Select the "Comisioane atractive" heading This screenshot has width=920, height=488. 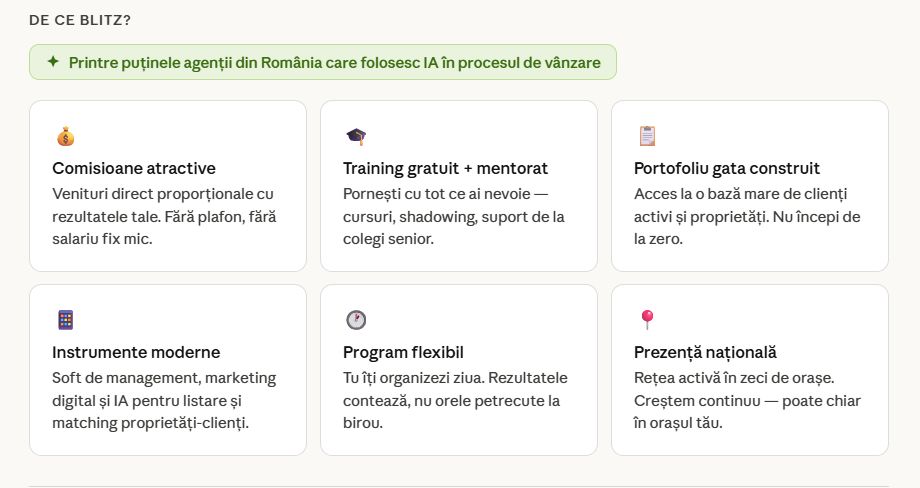[x=134, y=168]
